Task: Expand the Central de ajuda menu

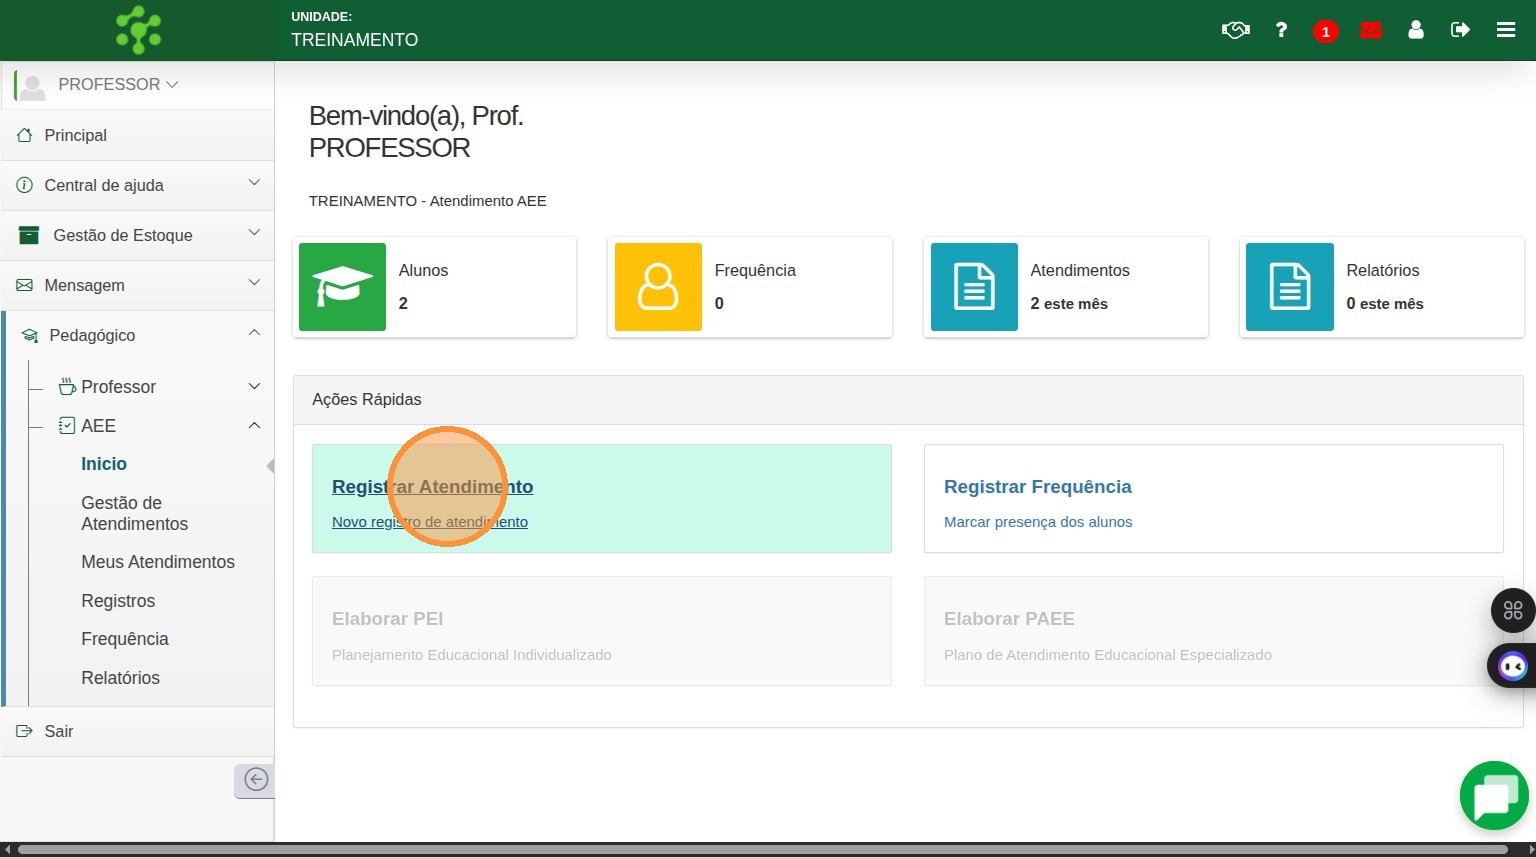Action: (254, 183)
